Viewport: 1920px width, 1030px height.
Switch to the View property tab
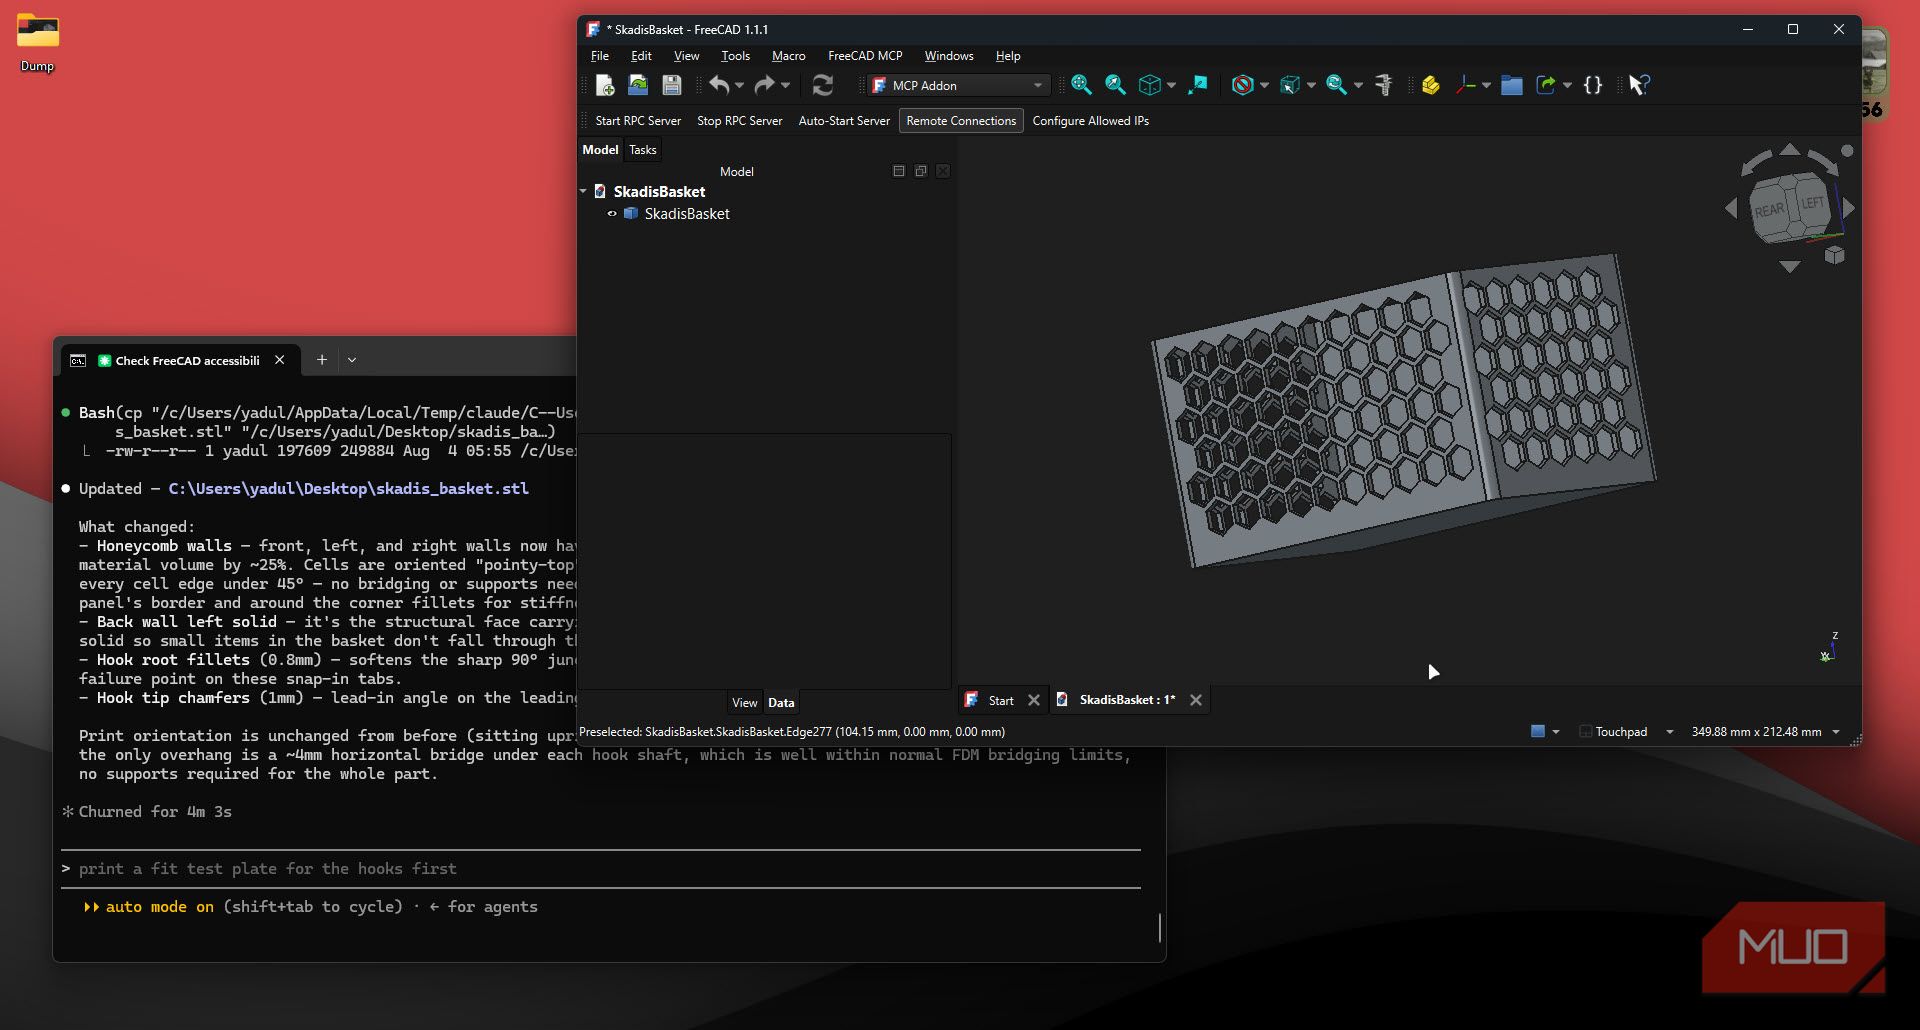[745, 703]
